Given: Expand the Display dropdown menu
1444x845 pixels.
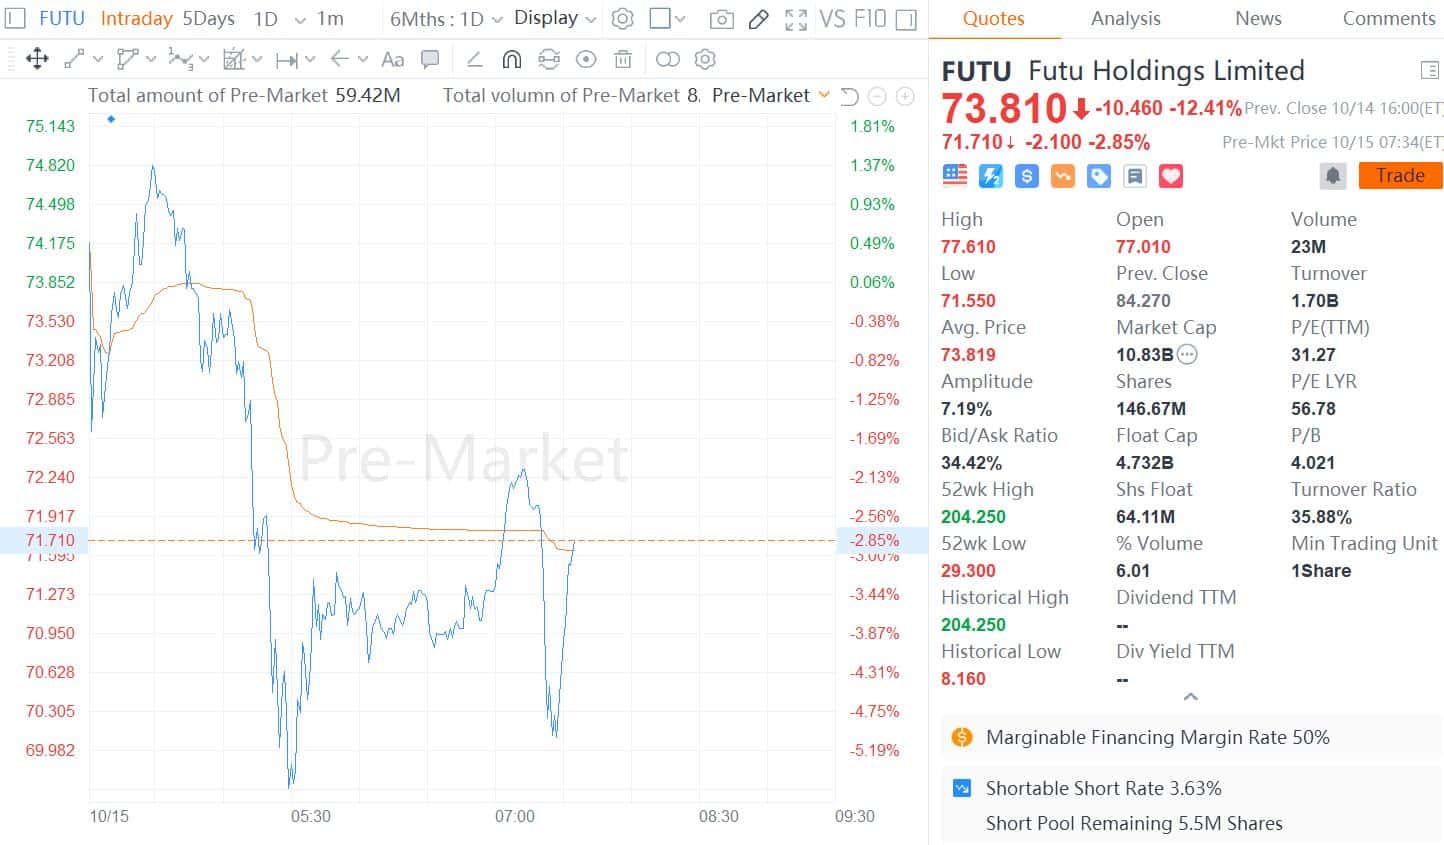Looking at the screenshot, I should (x=555, y=19).
